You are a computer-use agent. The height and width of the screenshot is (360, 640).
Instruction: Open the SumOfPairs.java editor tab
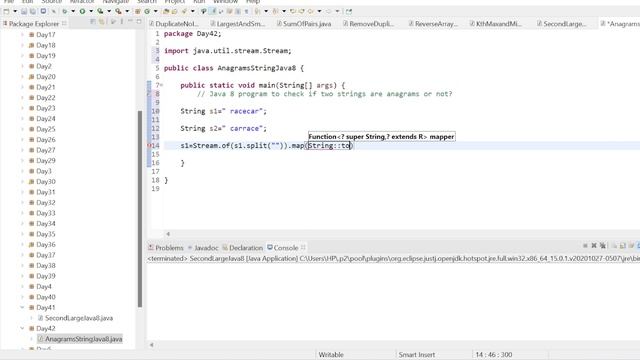coord(304,24)
